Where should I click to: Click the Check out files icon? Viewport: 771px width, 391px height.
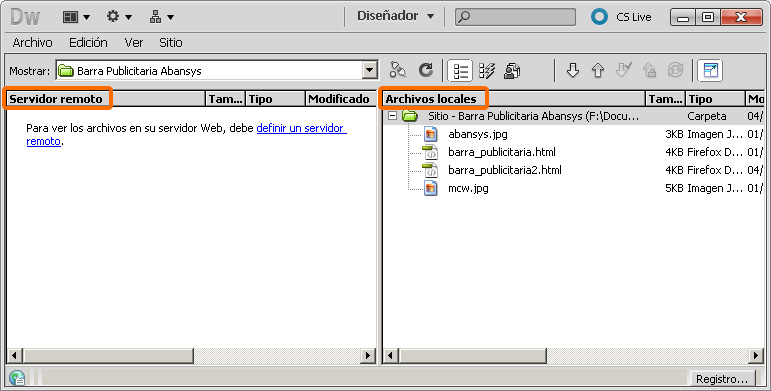[623, 70]
